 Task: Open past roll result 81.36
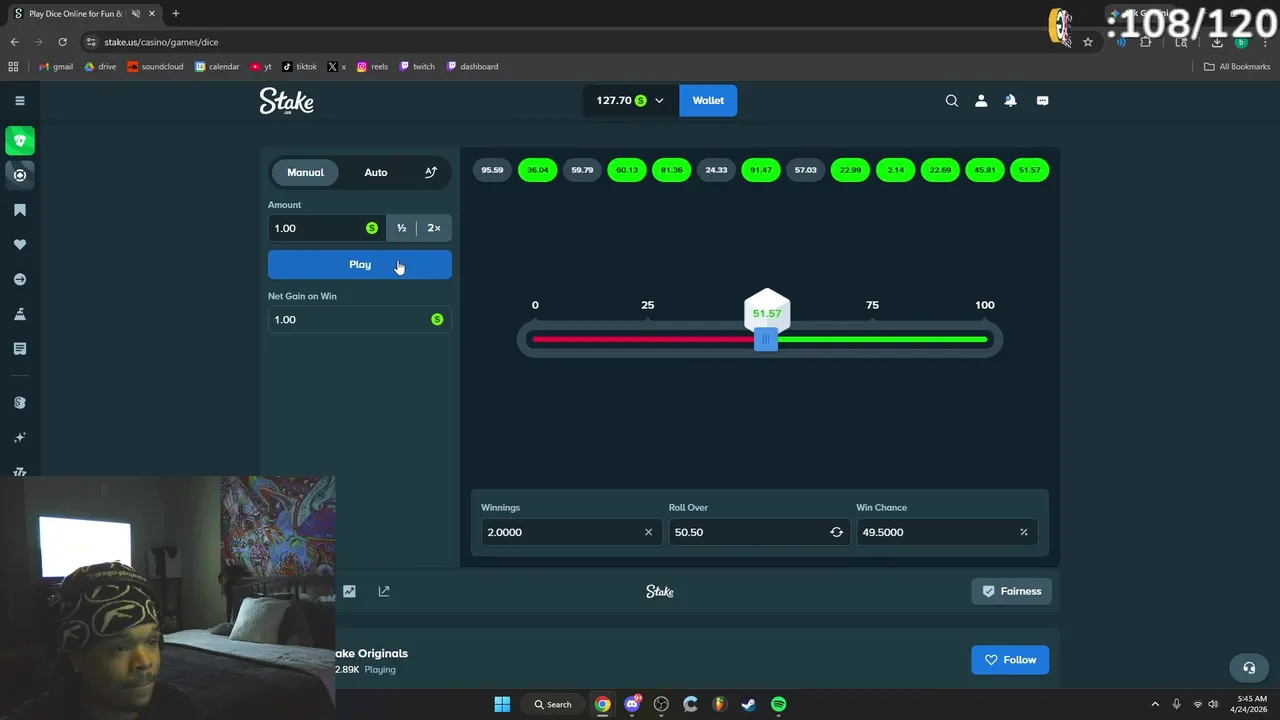coord(671,170)
